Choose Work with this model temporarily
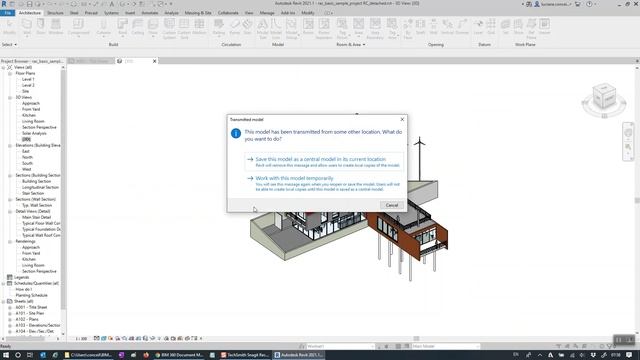The width and height of the screenshot is (640, 360). (x=324, y=183)
